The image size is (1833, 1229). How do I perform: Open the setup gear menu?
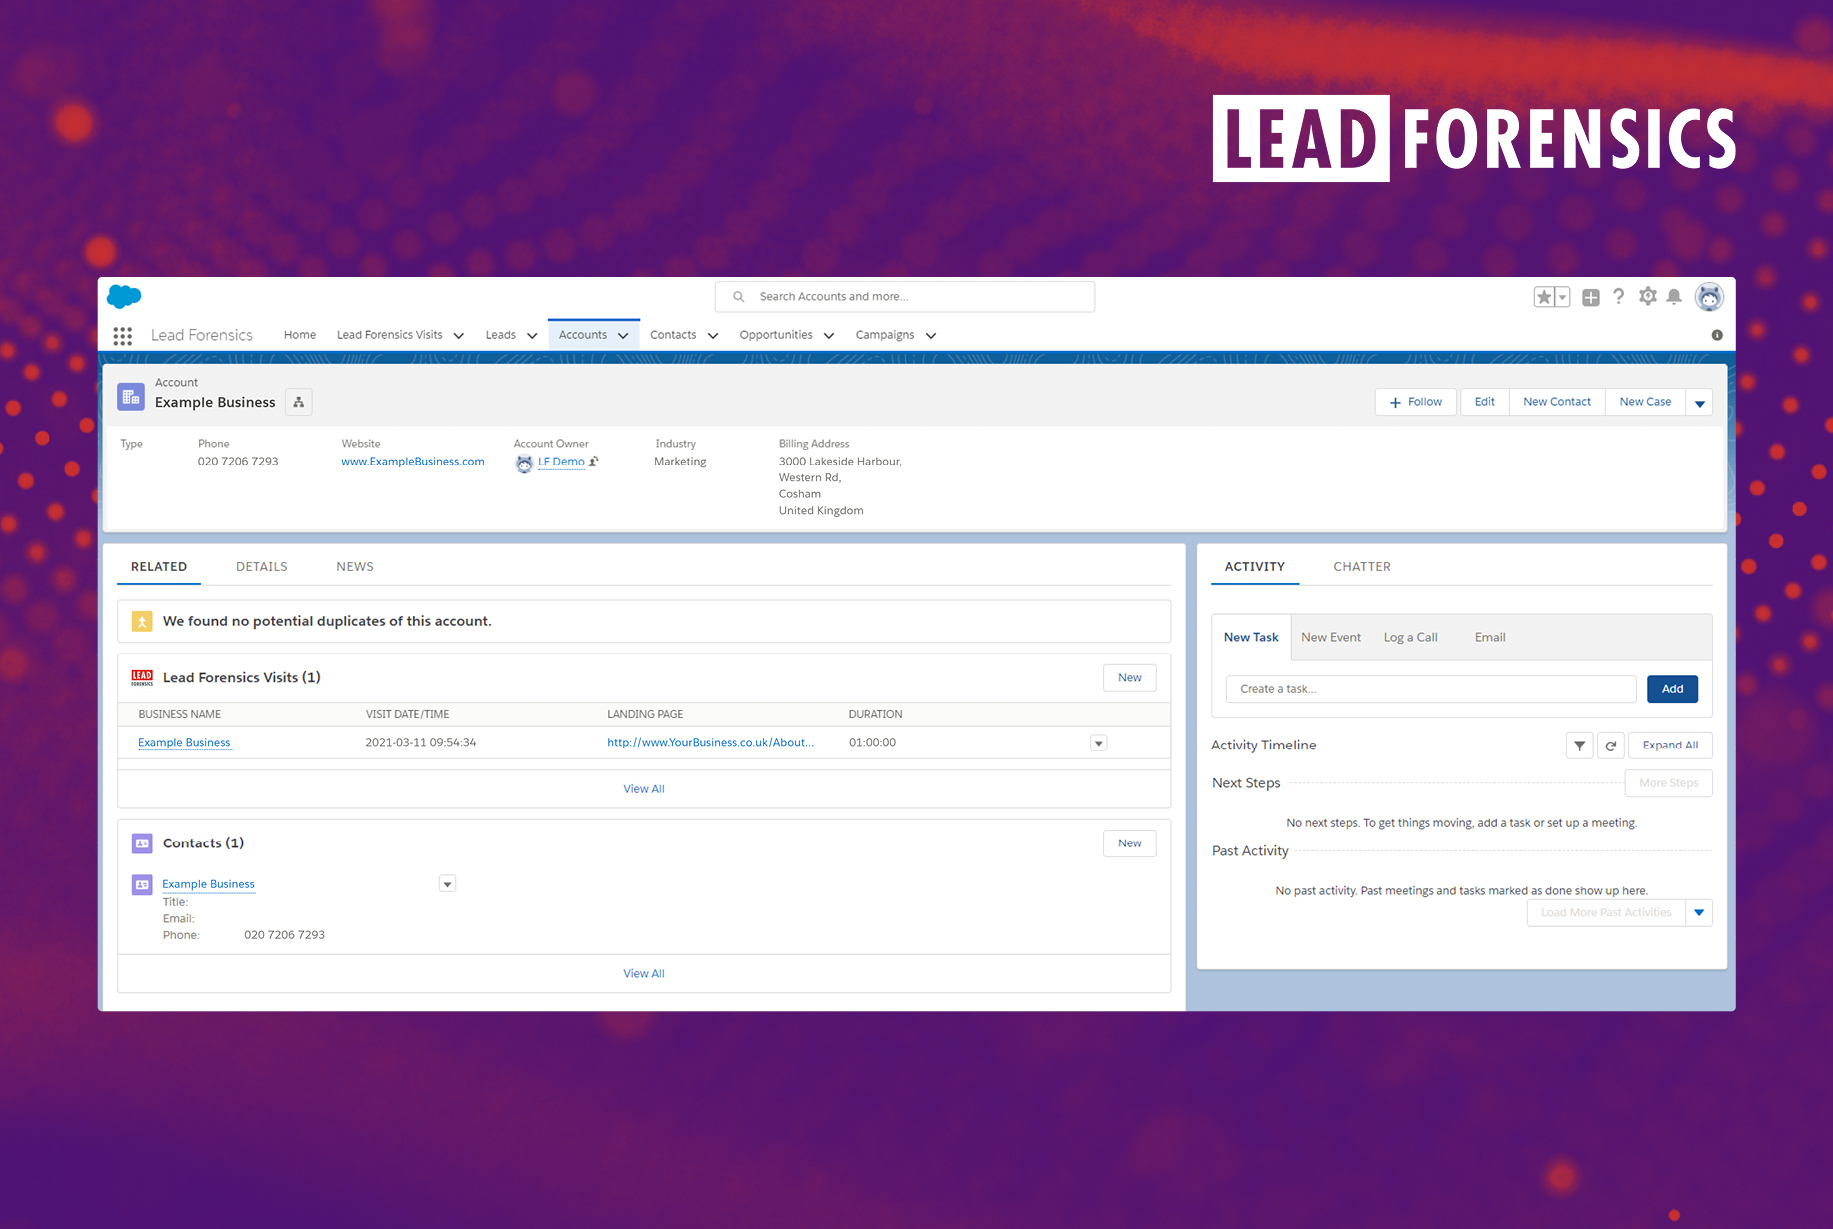tap(1648, 296)
